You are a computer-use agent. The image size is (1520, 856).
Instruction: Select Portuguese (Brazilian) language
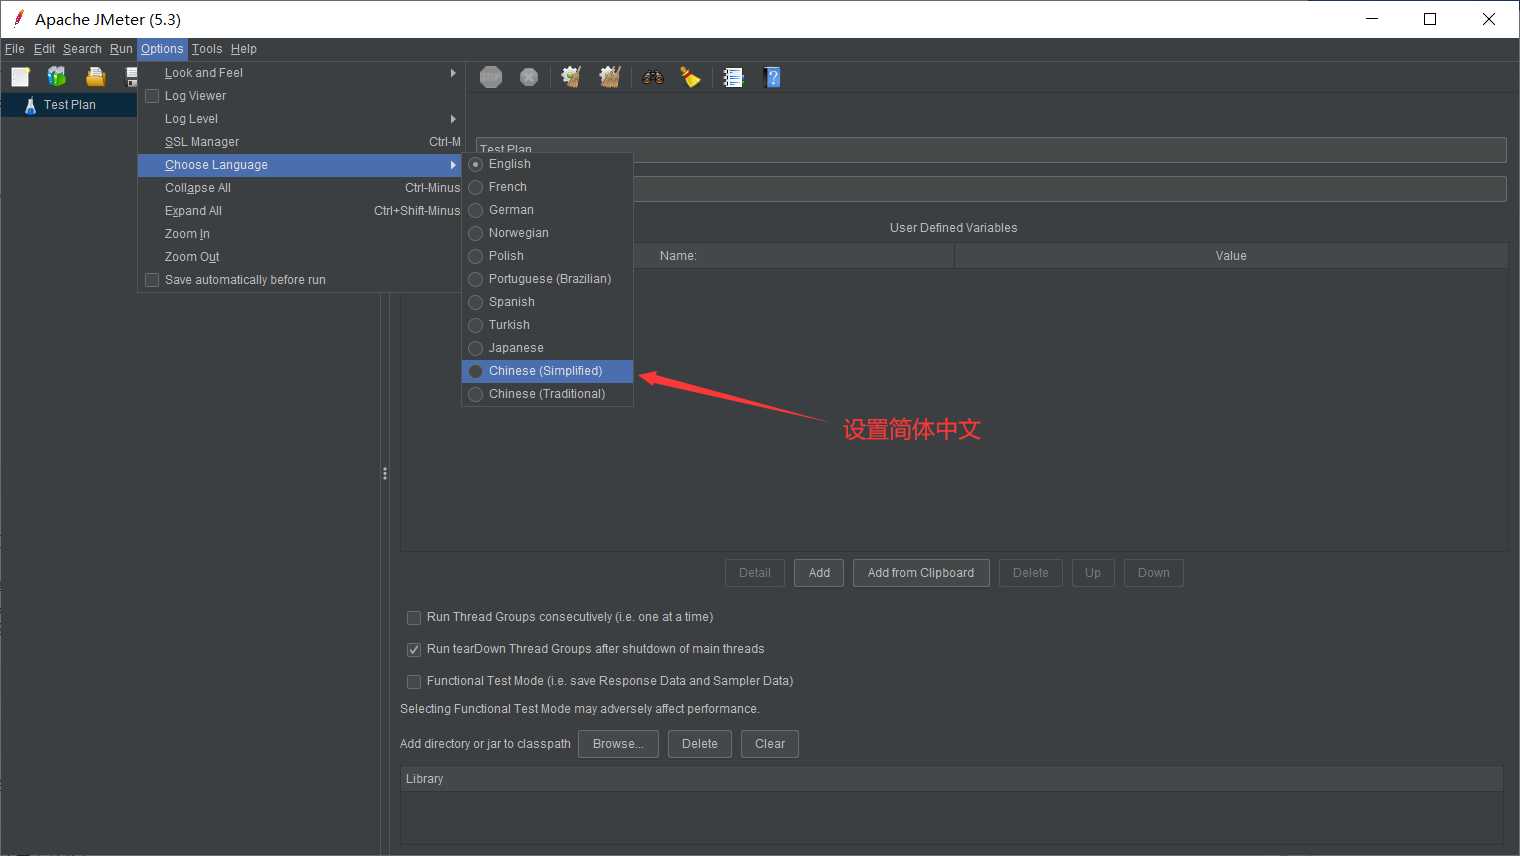pos(547,279)
